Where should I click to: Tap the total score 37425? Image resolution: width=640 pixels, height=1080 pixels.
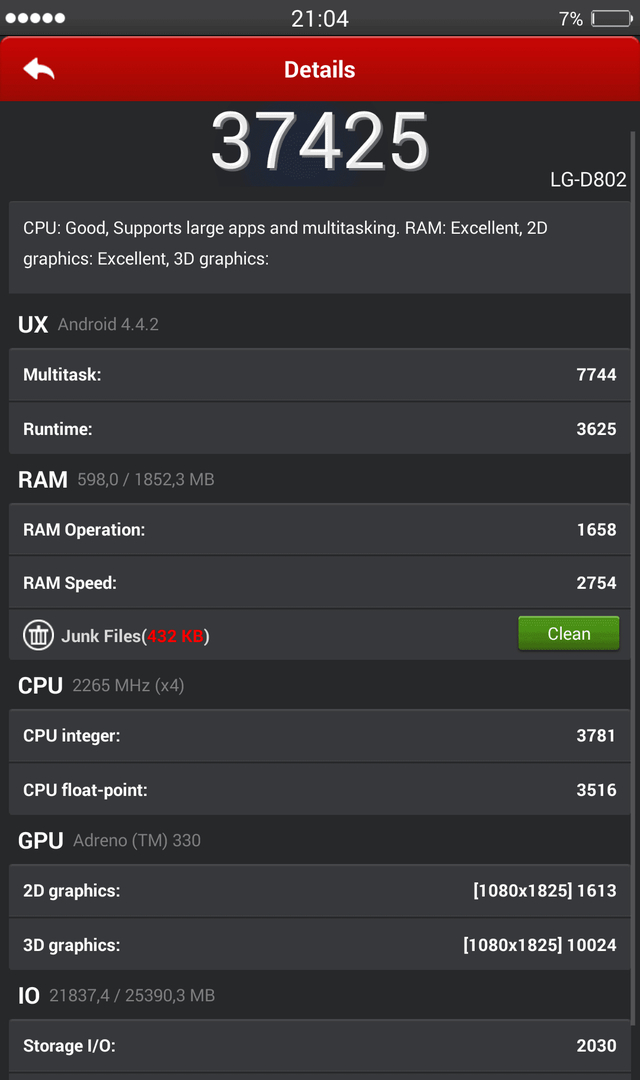[x=320, y=142]
